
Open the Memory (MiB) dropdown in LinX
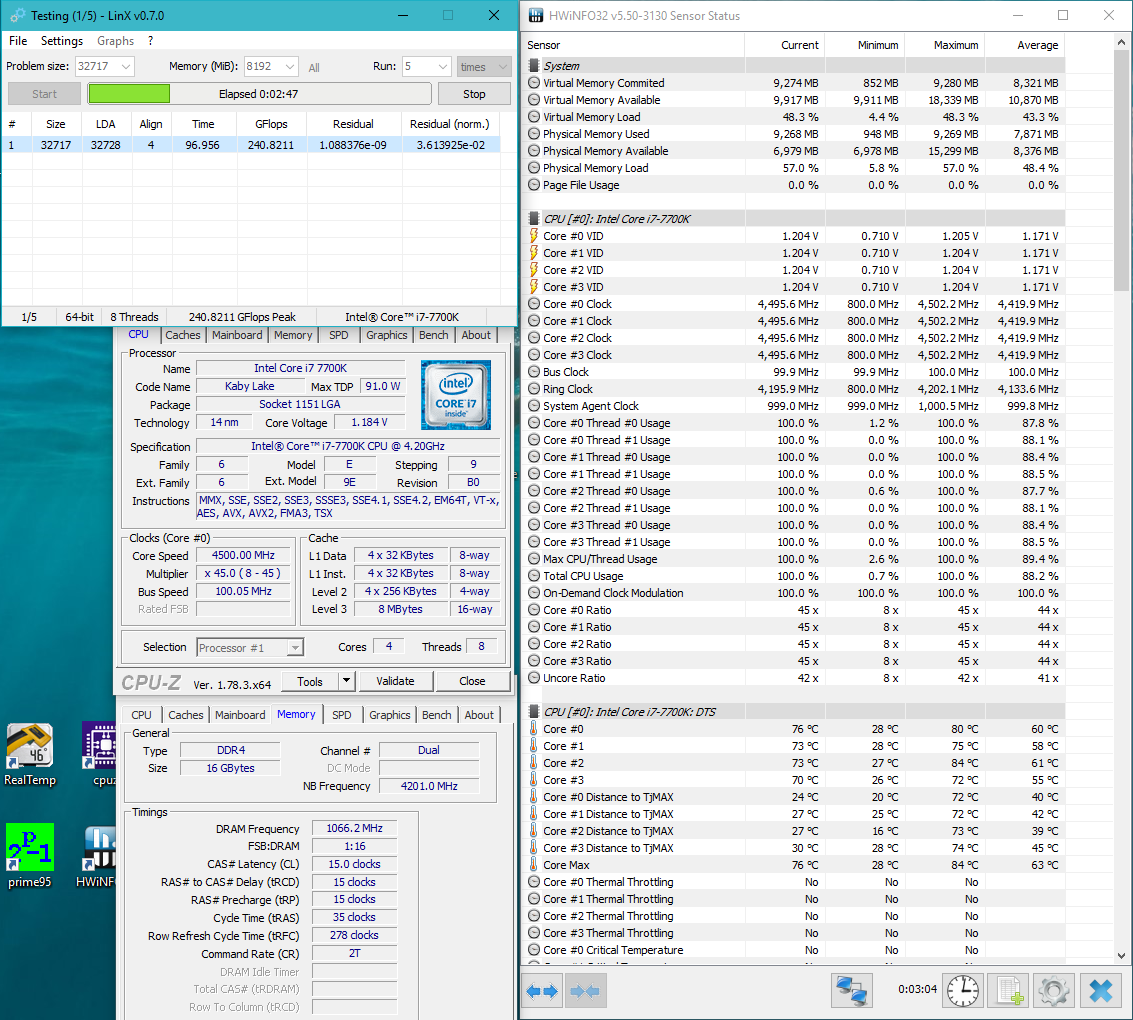(x=290, y=66)
